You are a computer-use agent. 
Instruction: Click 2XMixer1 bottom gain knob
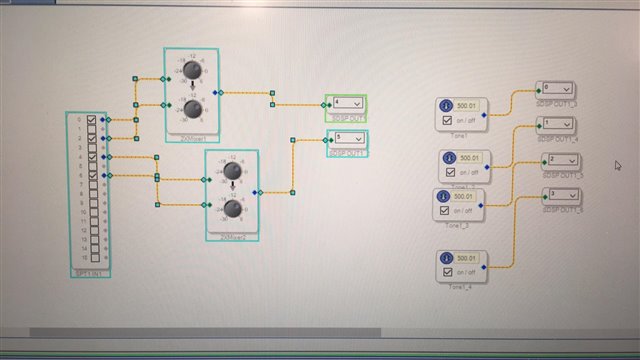coord(193,109)
